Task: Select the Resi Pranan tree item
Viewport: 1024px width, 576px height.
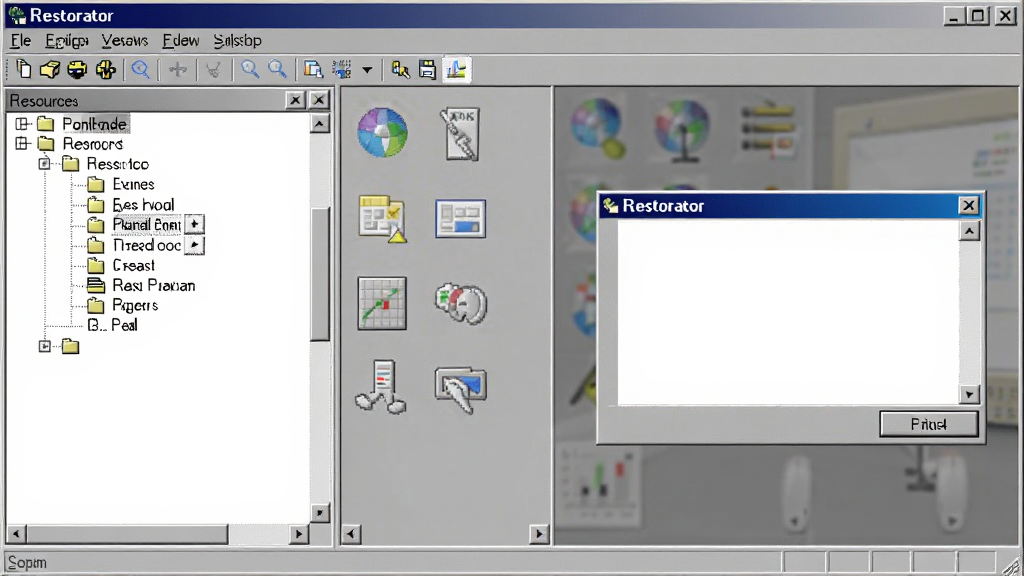Action: pyautogui.click(x=141, y=285)
